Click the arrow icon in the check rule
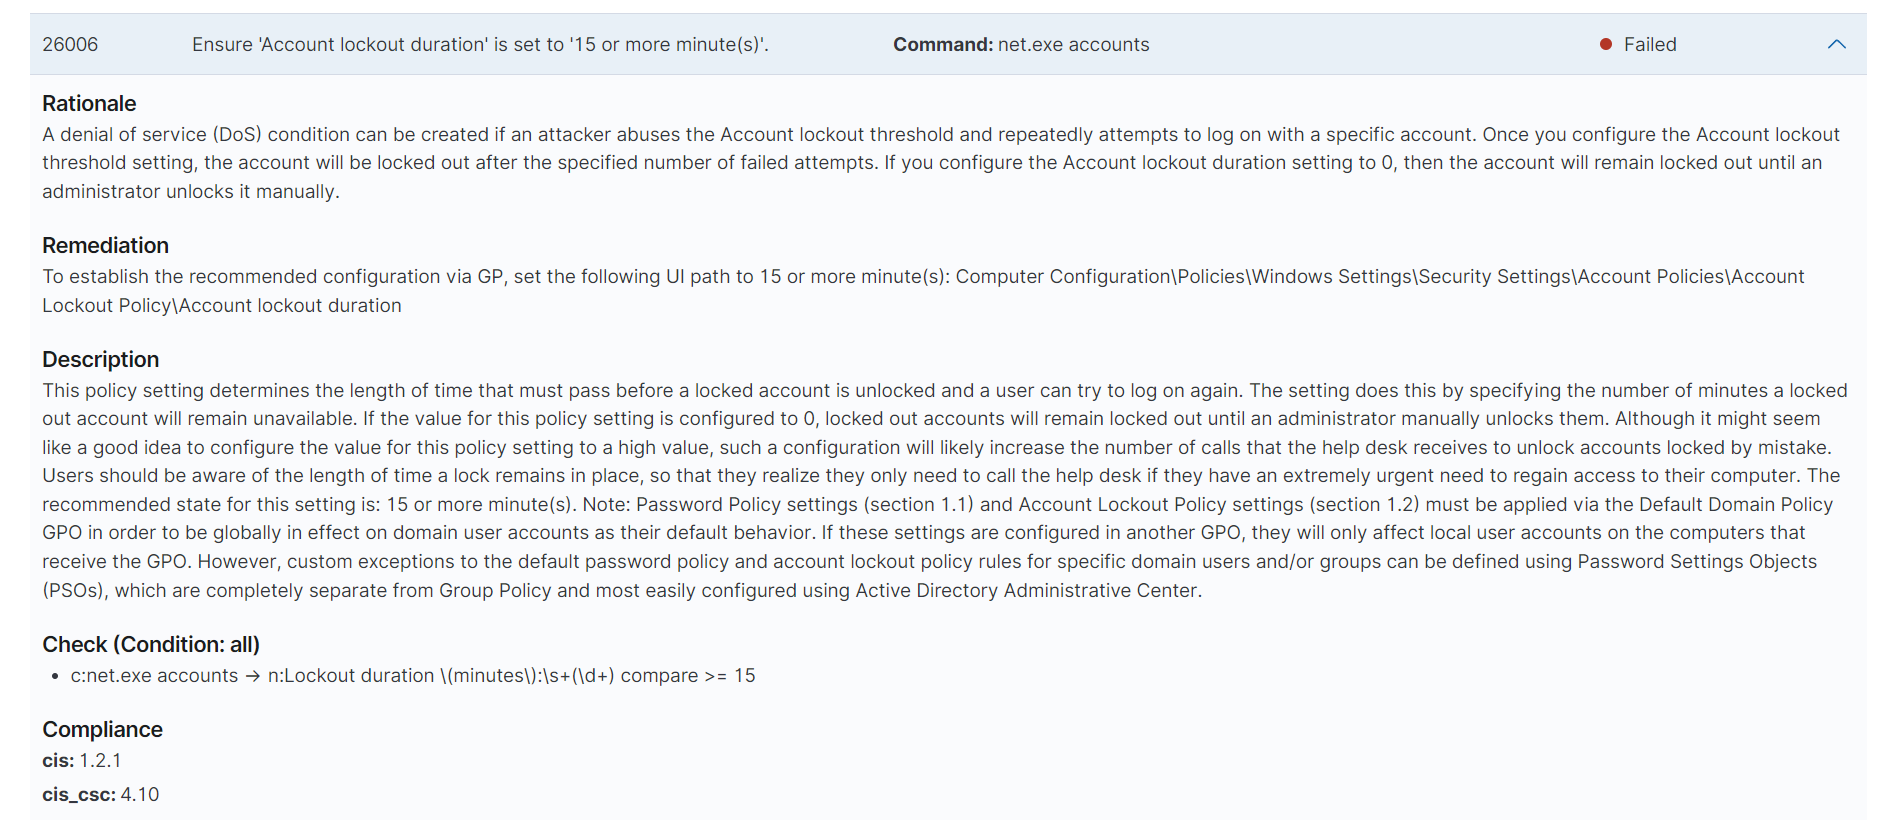 pos(252,676)
